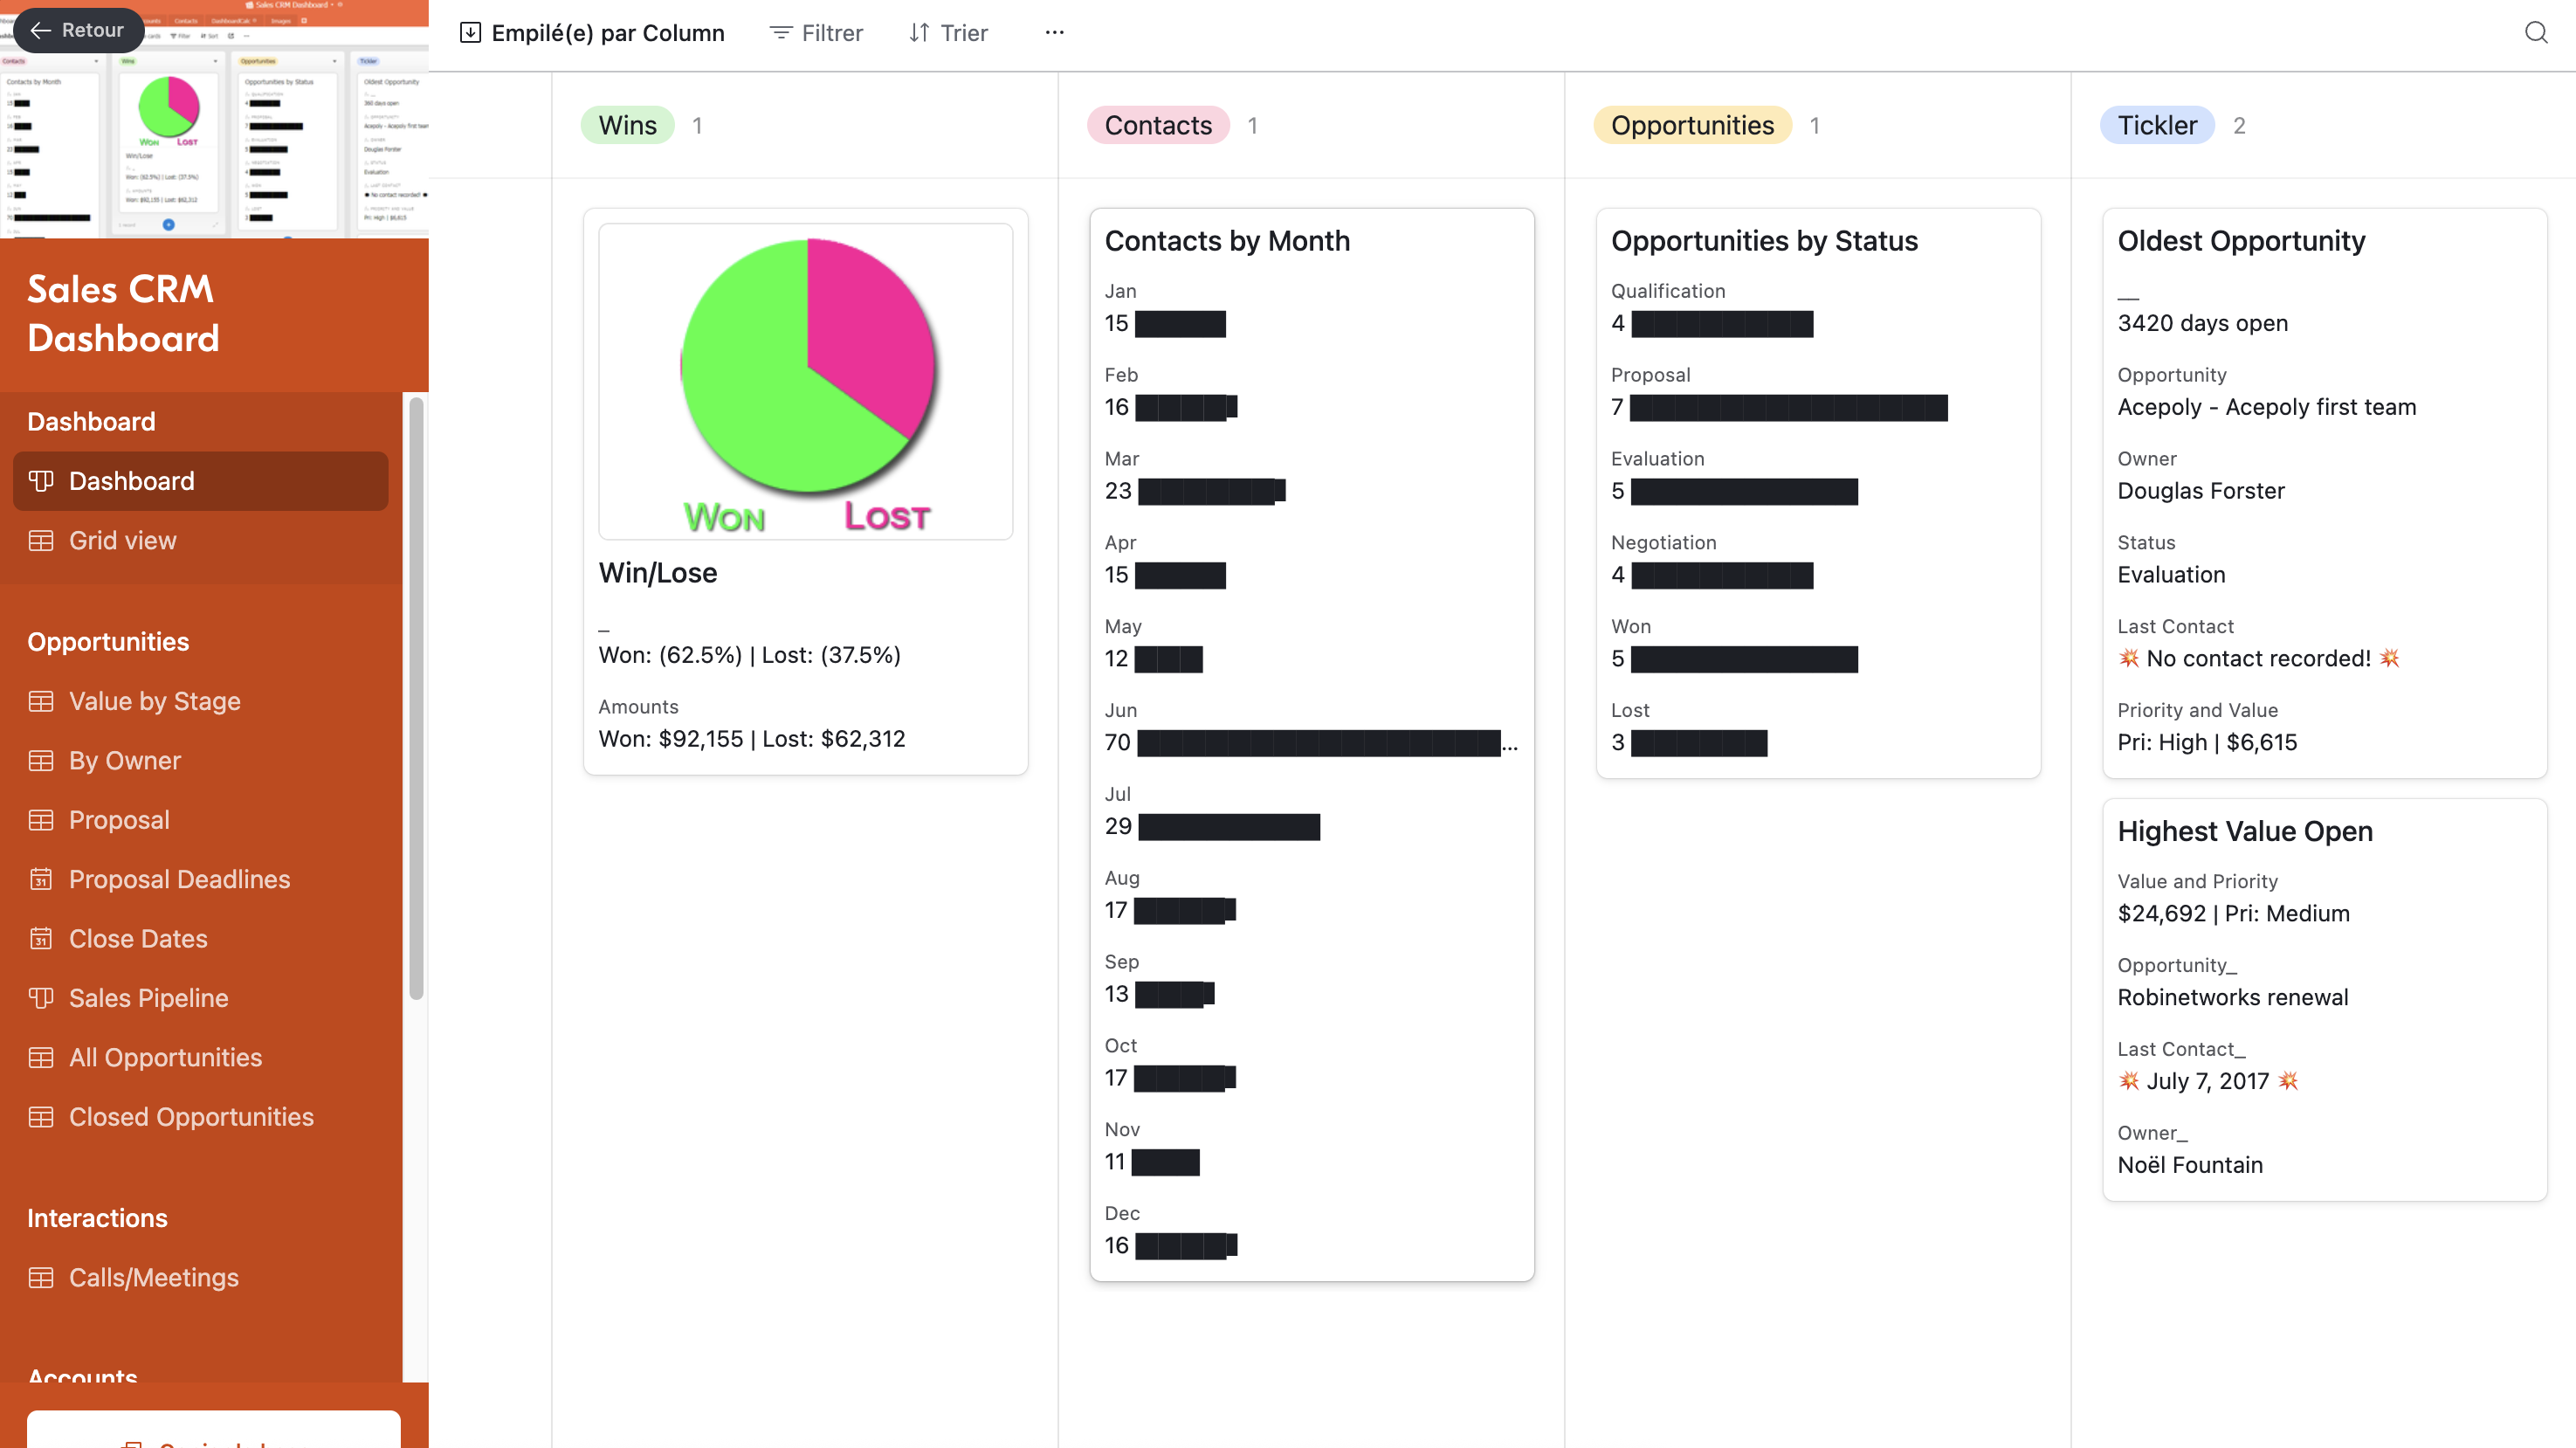Image resolution: width=2576 pixels, height=1448 pixels.
Task: Click the Won/Lost pie chart
Action: coord(806,366)
